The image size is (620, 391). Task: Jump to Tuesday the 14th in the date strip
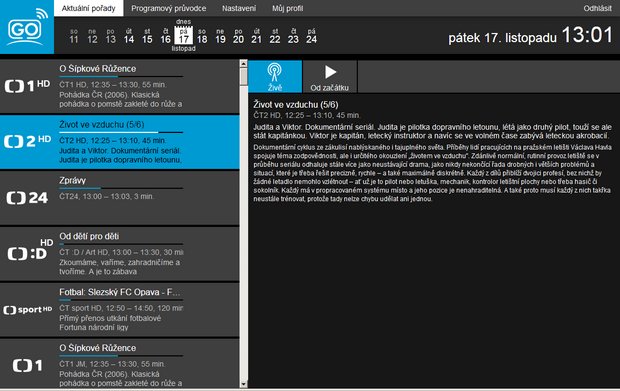point(129,36)
